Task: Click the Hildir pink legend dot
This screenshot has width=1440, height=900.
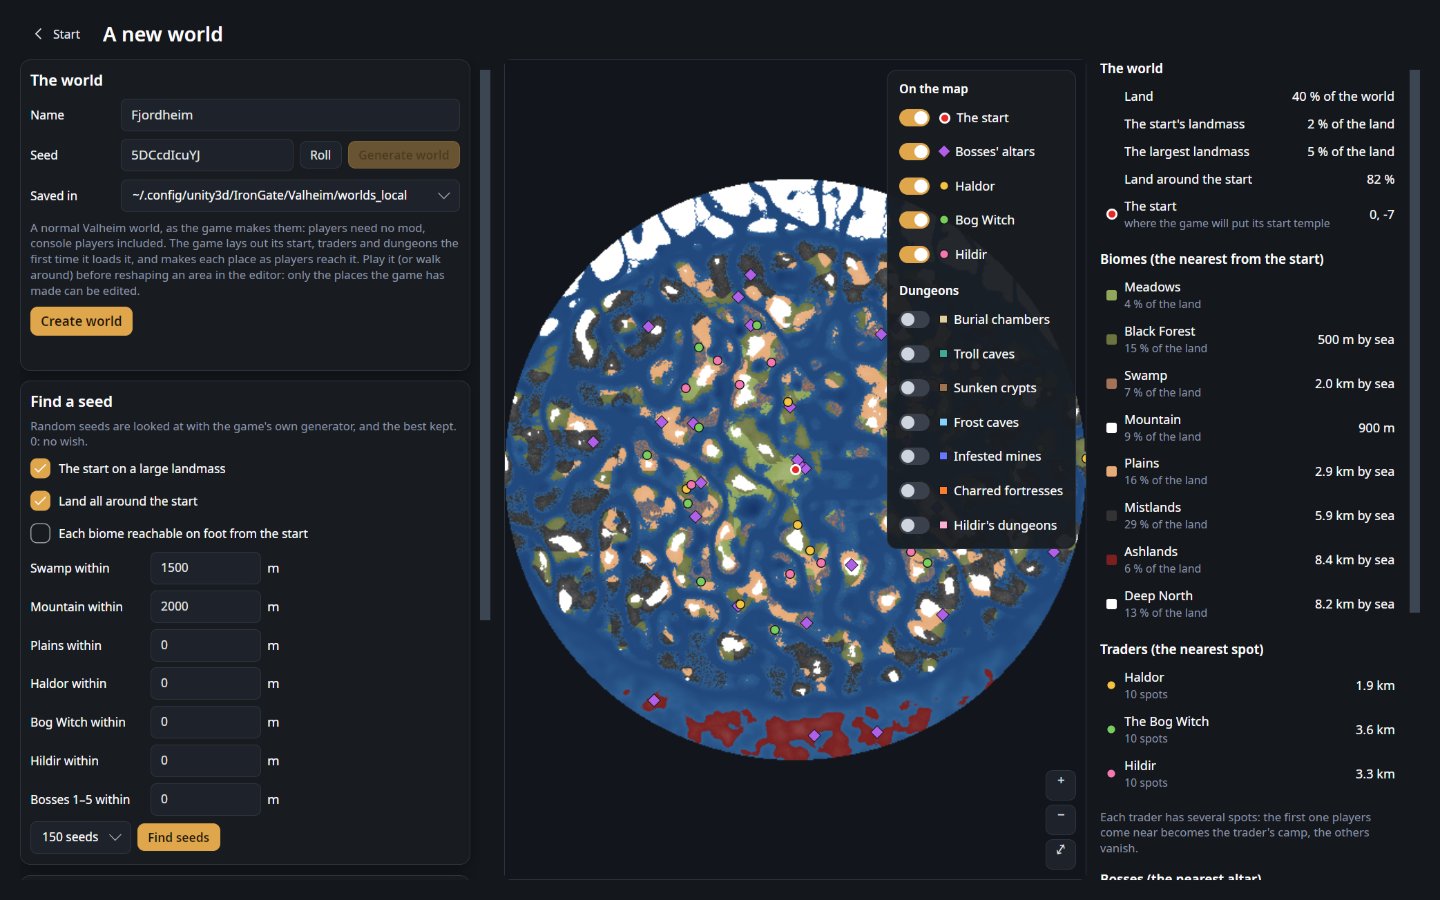Action: click(944, 254)
